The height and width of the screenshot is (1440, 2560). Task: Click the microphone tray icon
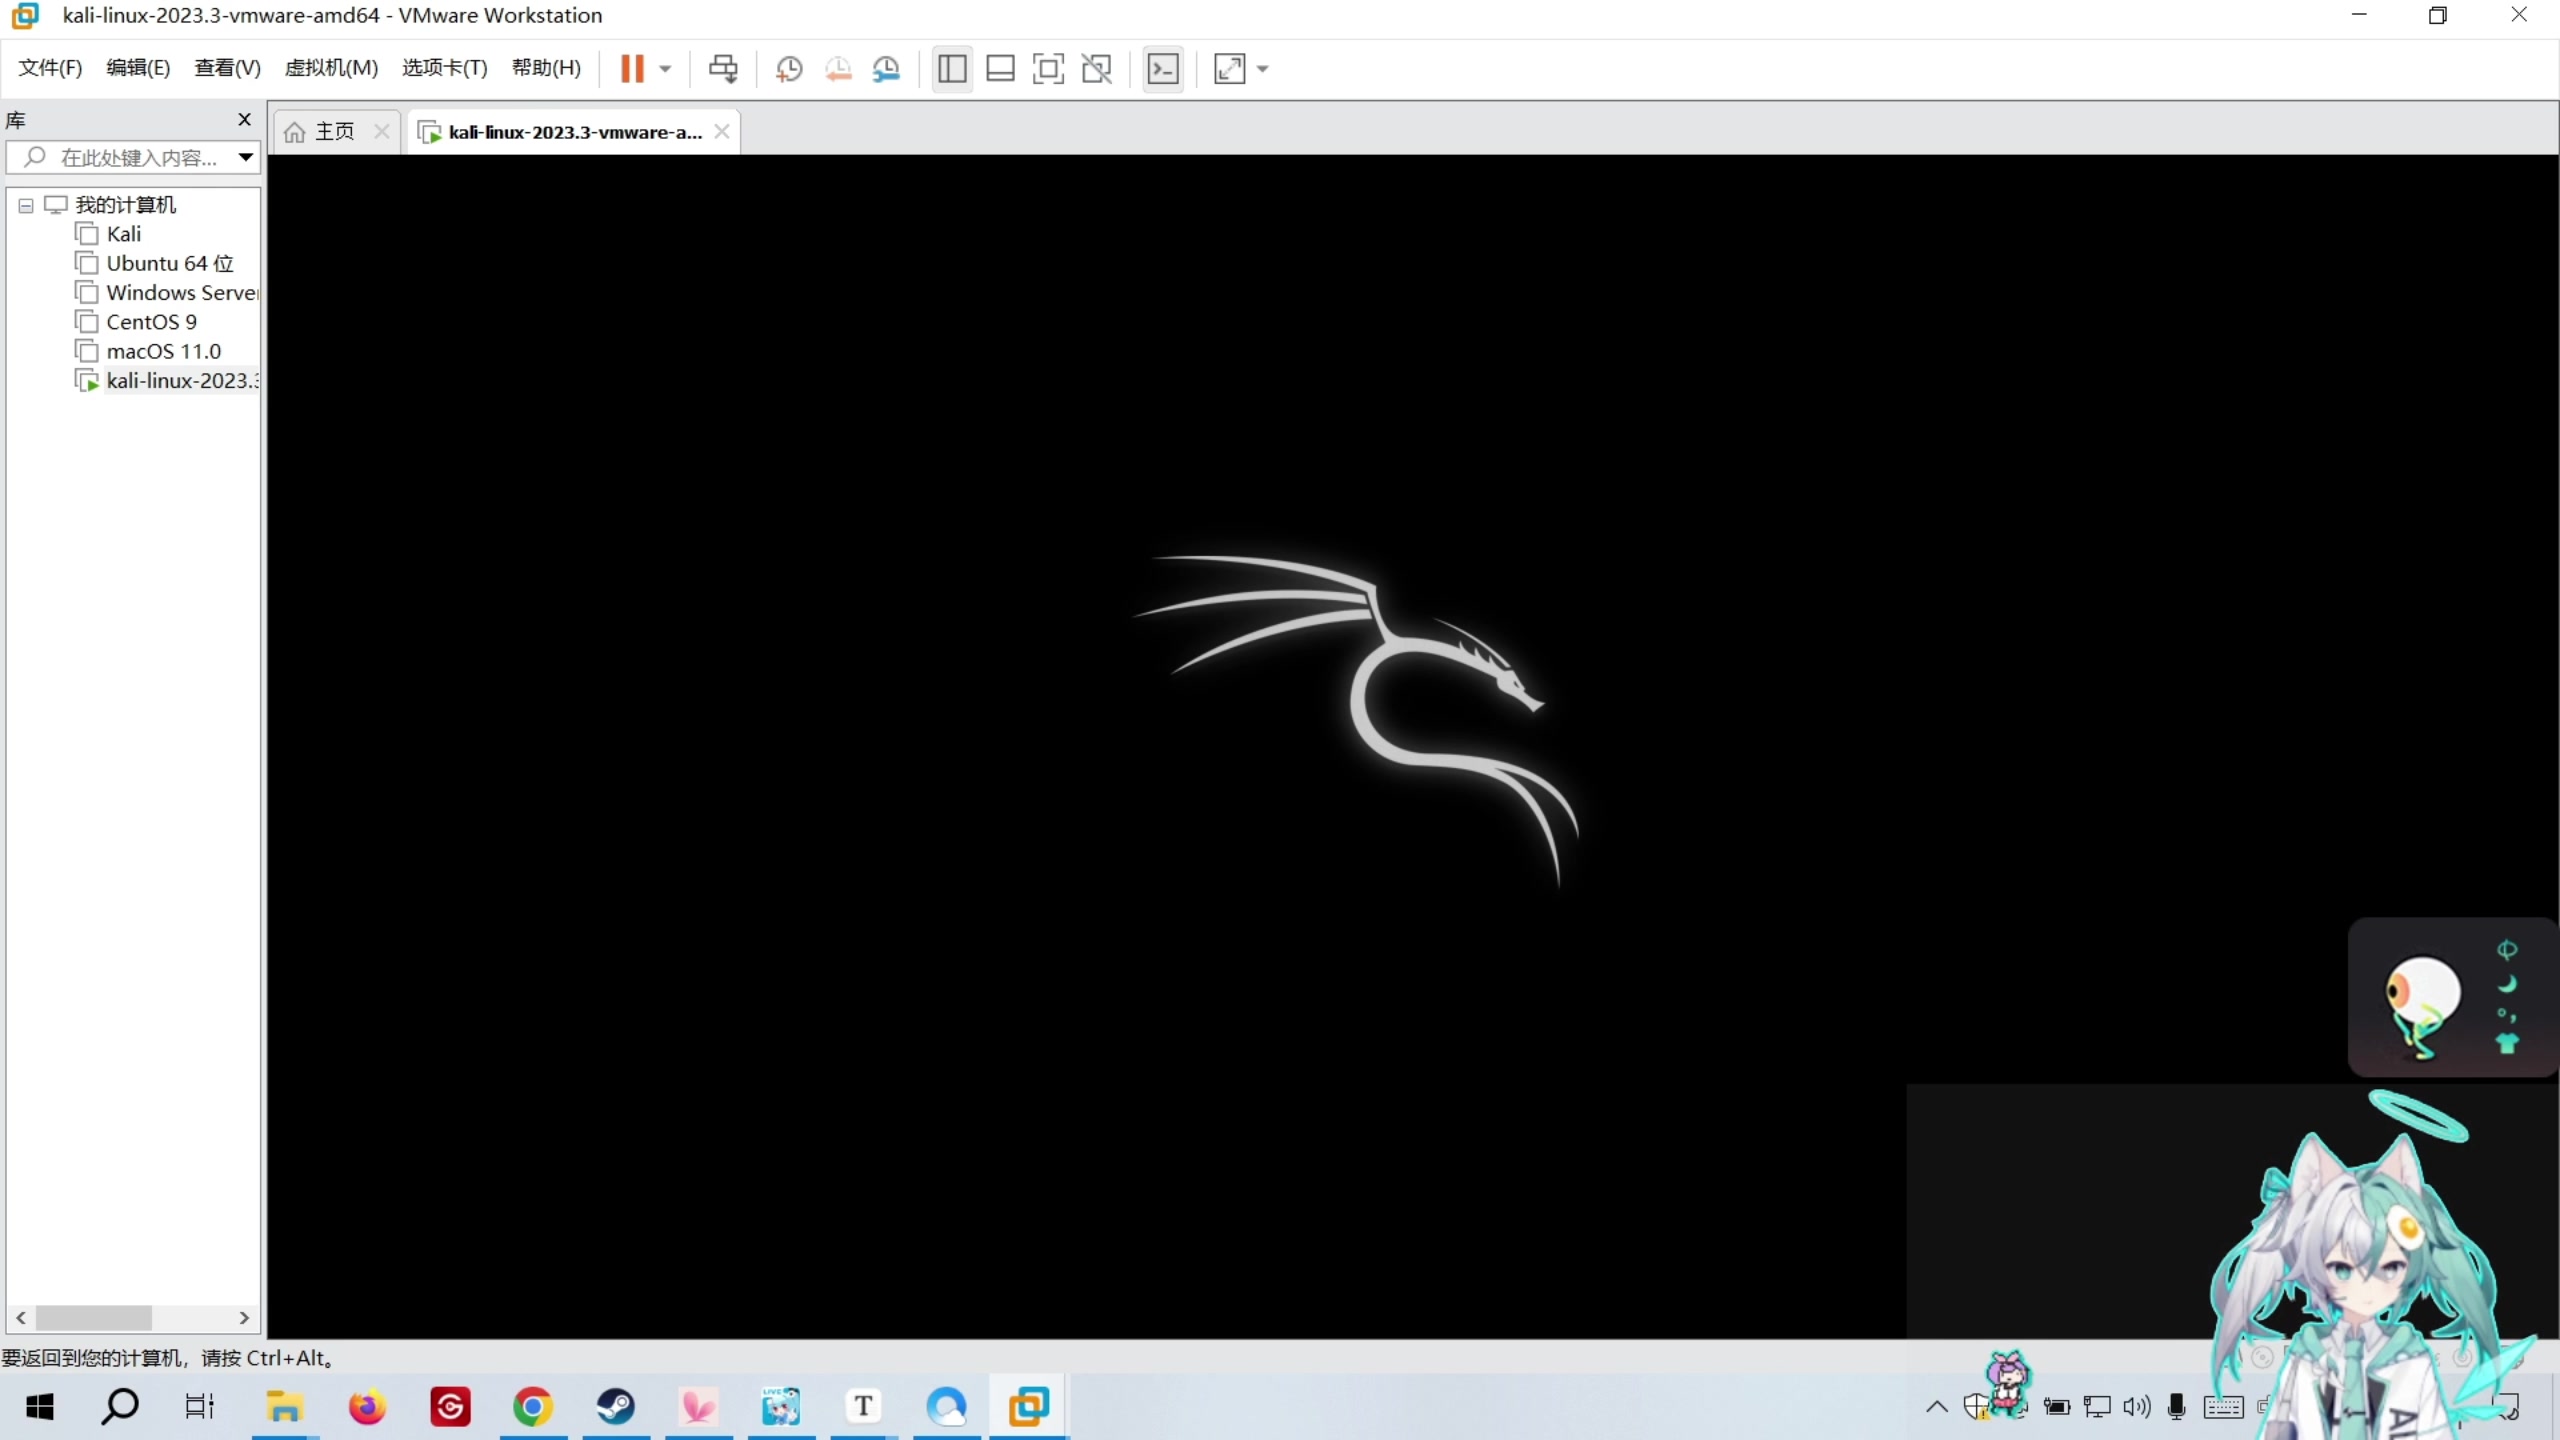click(2176, 1407)
